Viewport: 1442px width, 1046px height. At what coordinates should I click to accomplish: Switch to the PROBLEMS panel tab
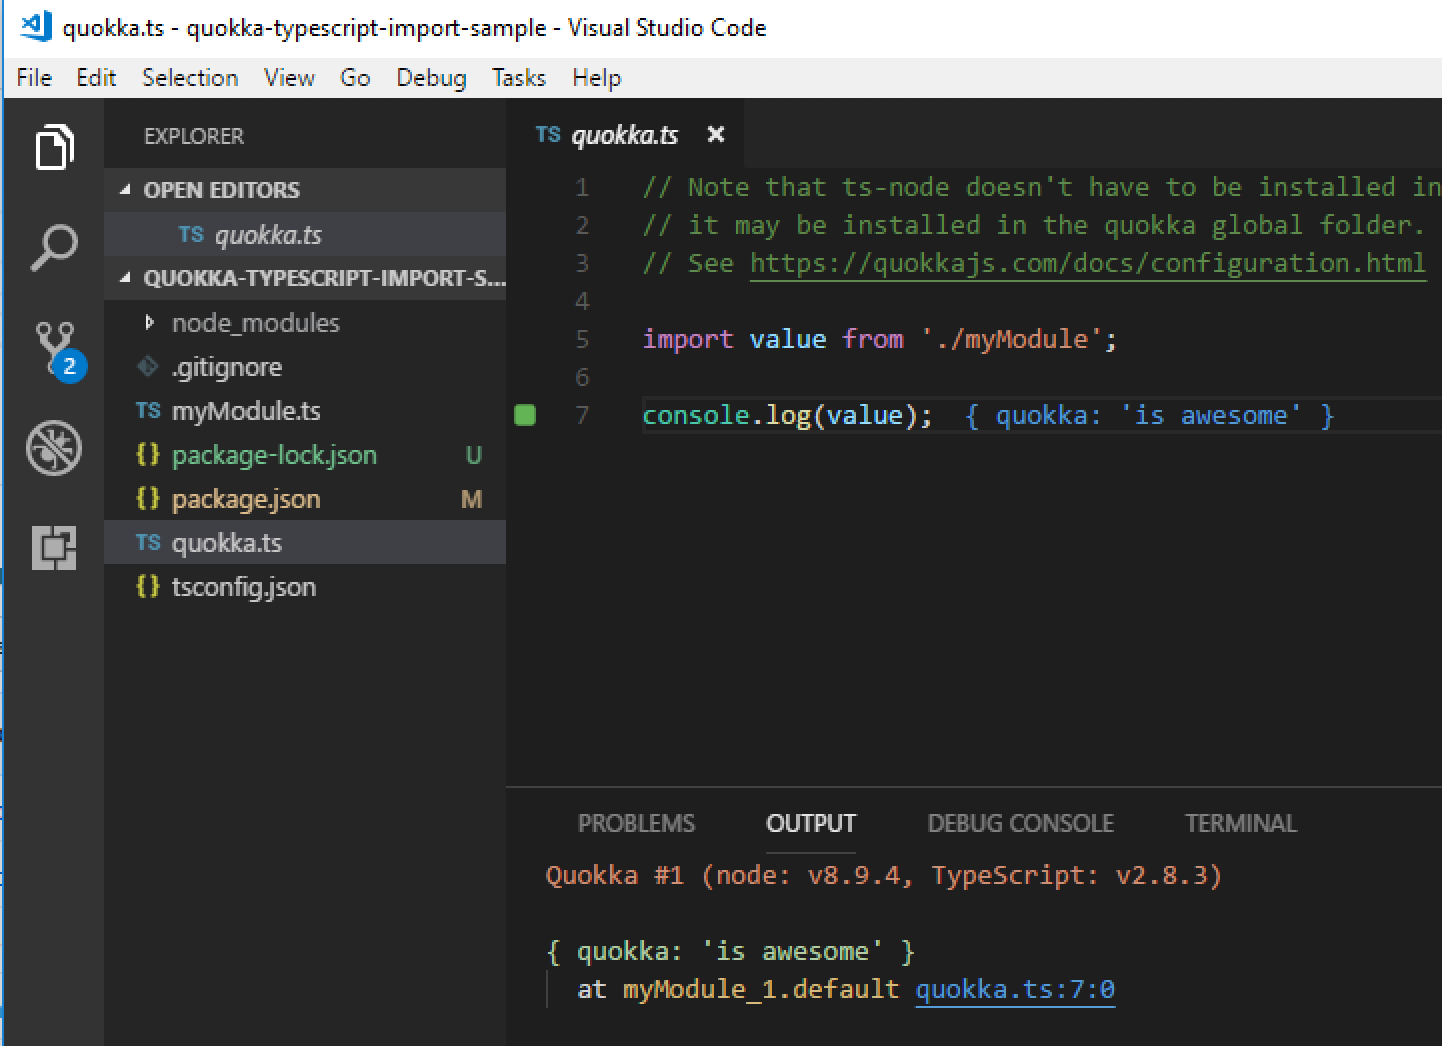click(636, 823)
